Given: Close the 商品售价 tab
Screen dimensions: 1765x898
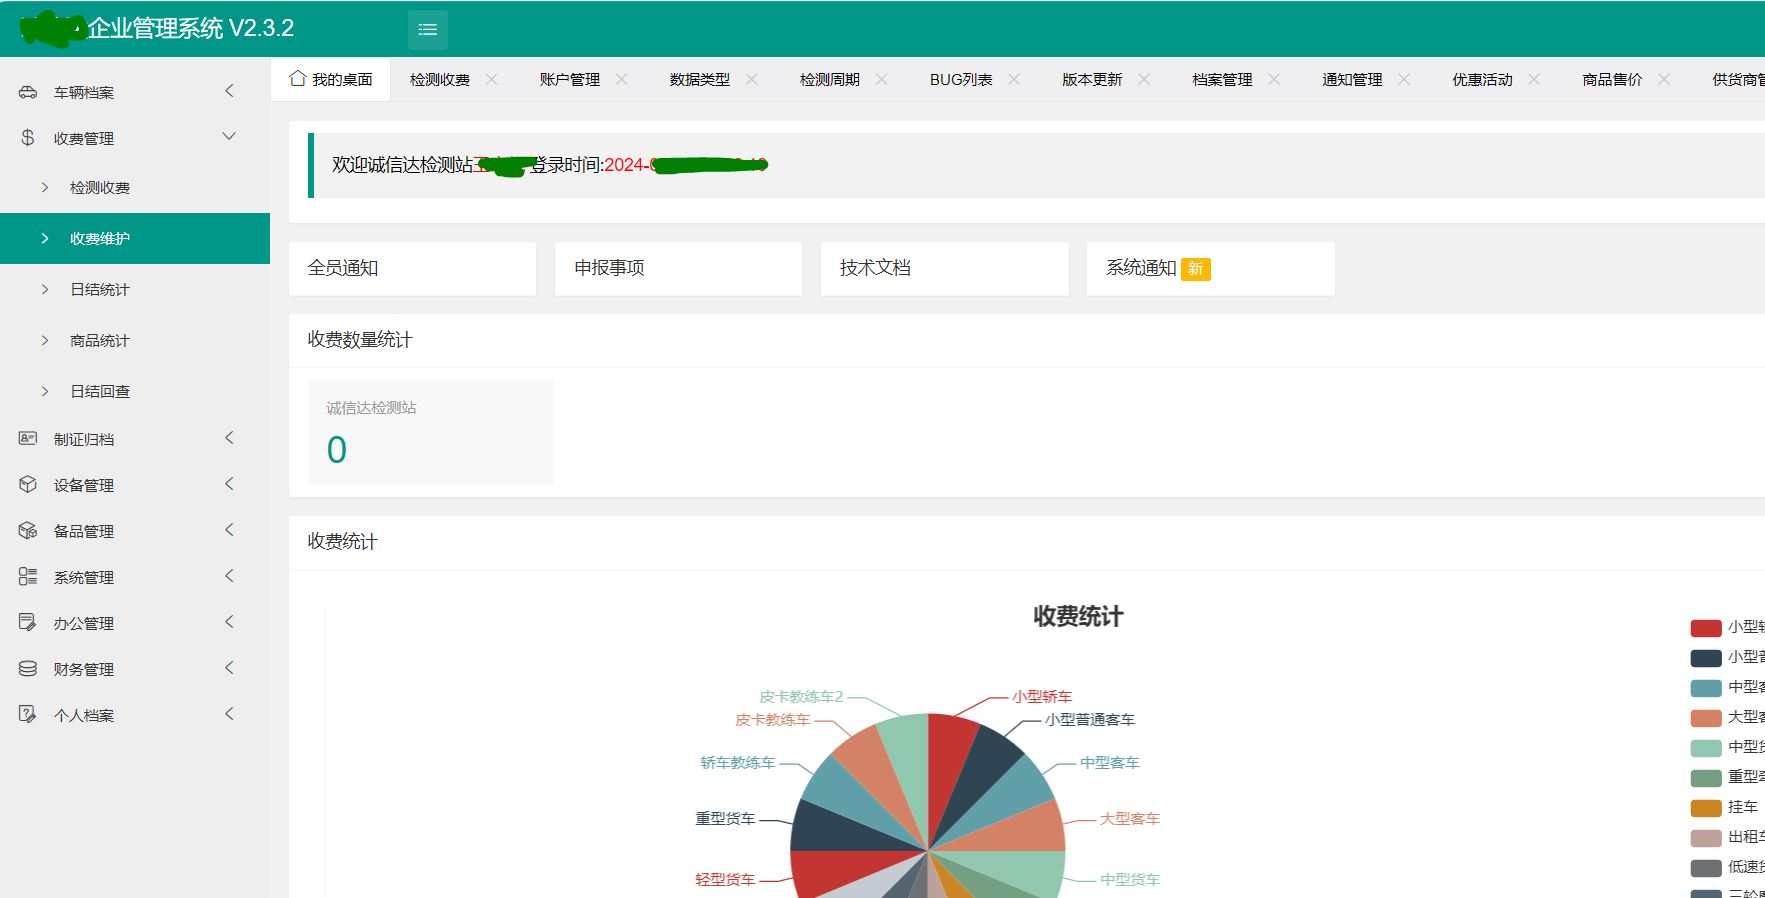Looking at the screenshot, I should [x=1663, y=79].
